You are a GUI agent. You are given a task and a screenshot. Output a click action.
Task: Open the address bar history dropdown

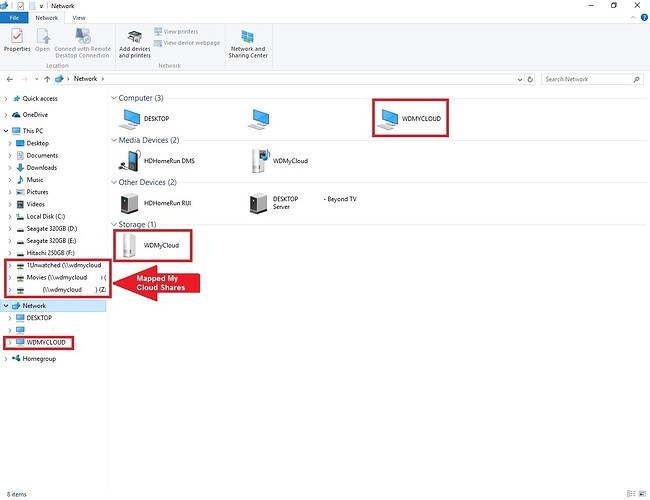520,79
